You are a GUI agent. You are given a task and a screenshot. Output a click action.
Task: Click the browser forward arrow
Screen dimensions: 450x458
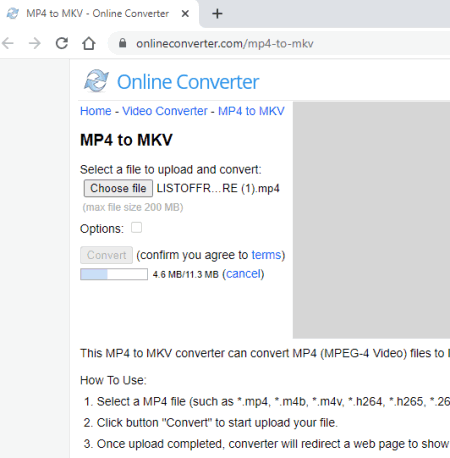click(35, 43)
